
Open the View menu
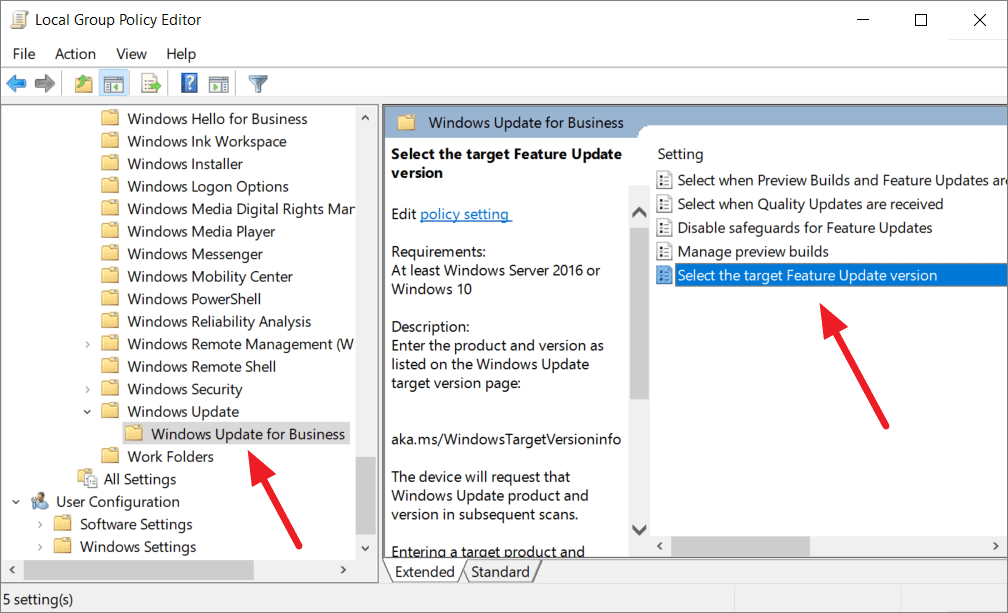click(x=131, y=54)
